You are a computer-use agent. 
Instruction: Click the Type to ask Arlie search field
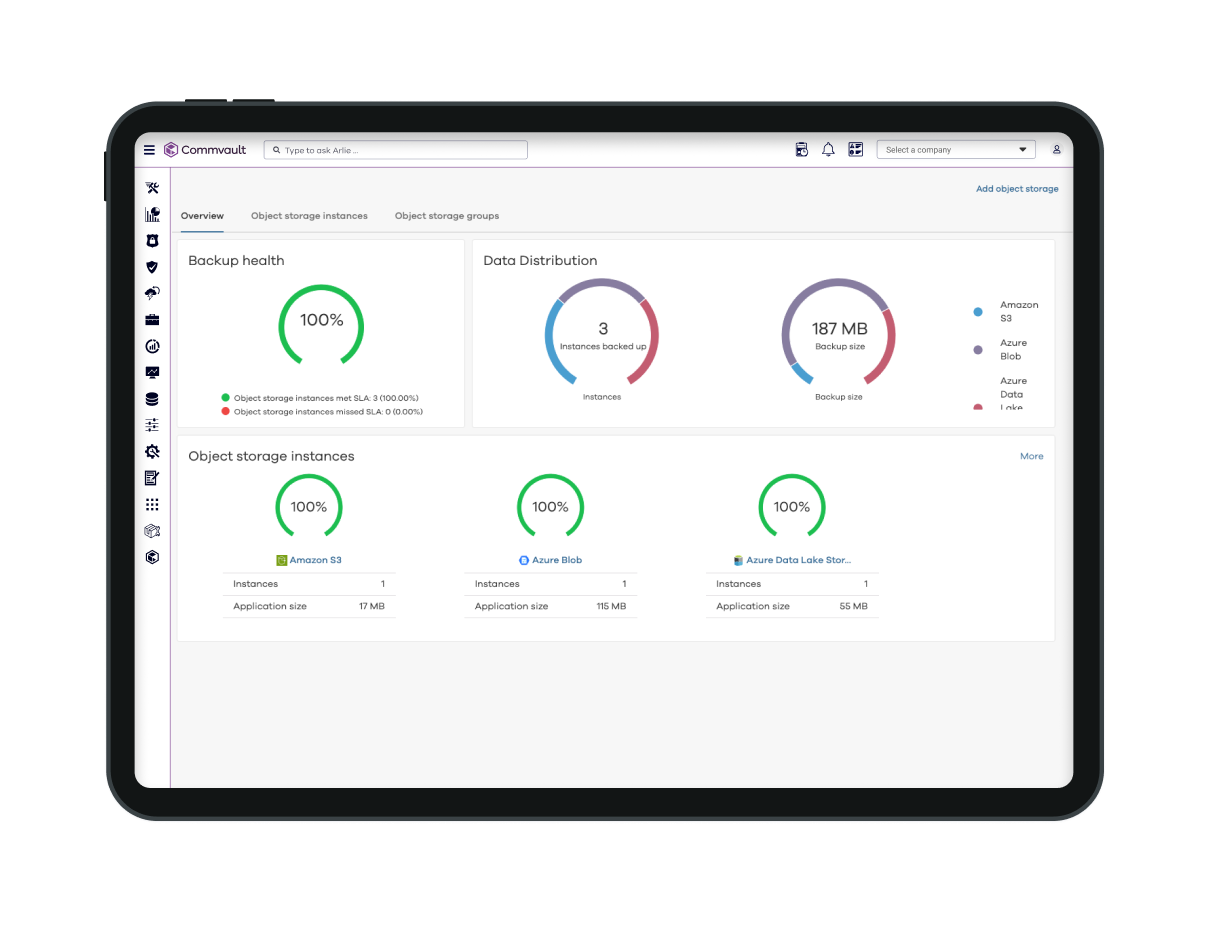tap(400, 150)
